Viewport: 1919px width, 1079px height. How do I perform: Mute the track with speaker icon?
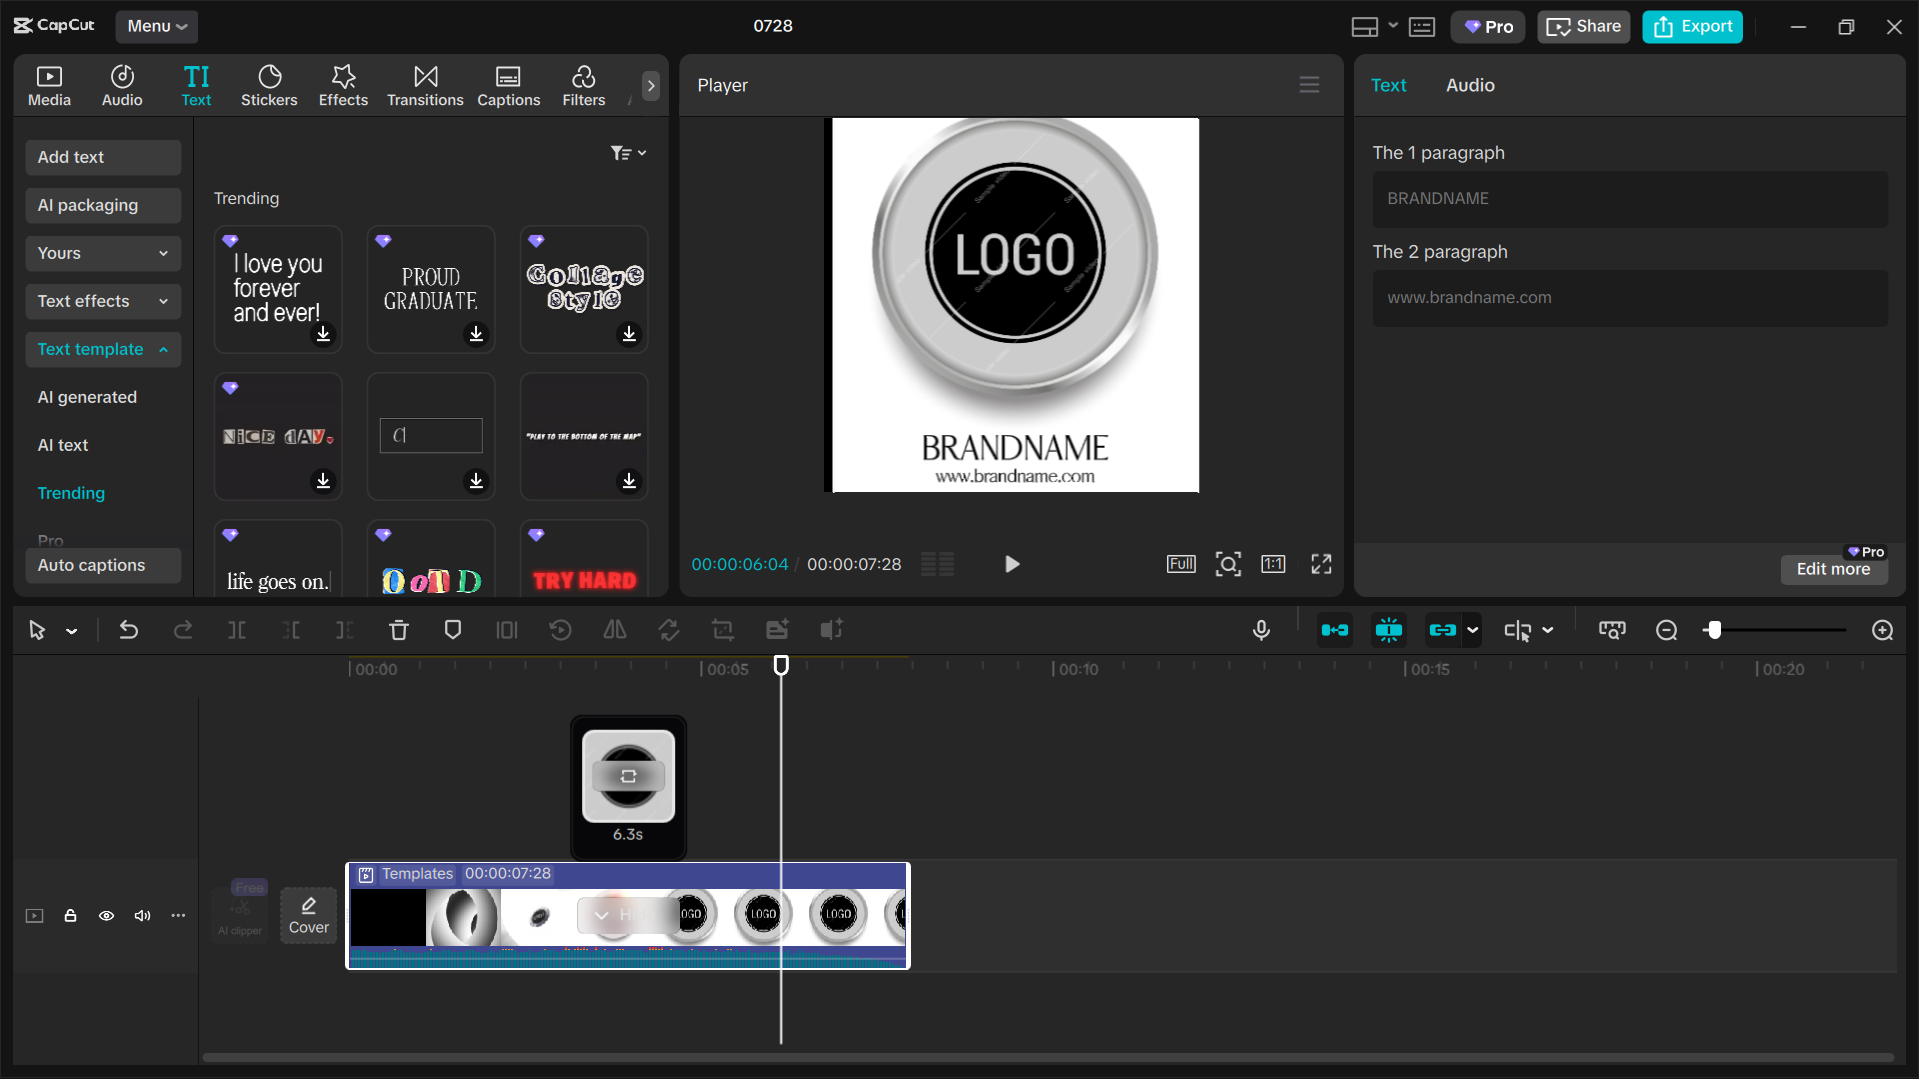tap(142, 916)
